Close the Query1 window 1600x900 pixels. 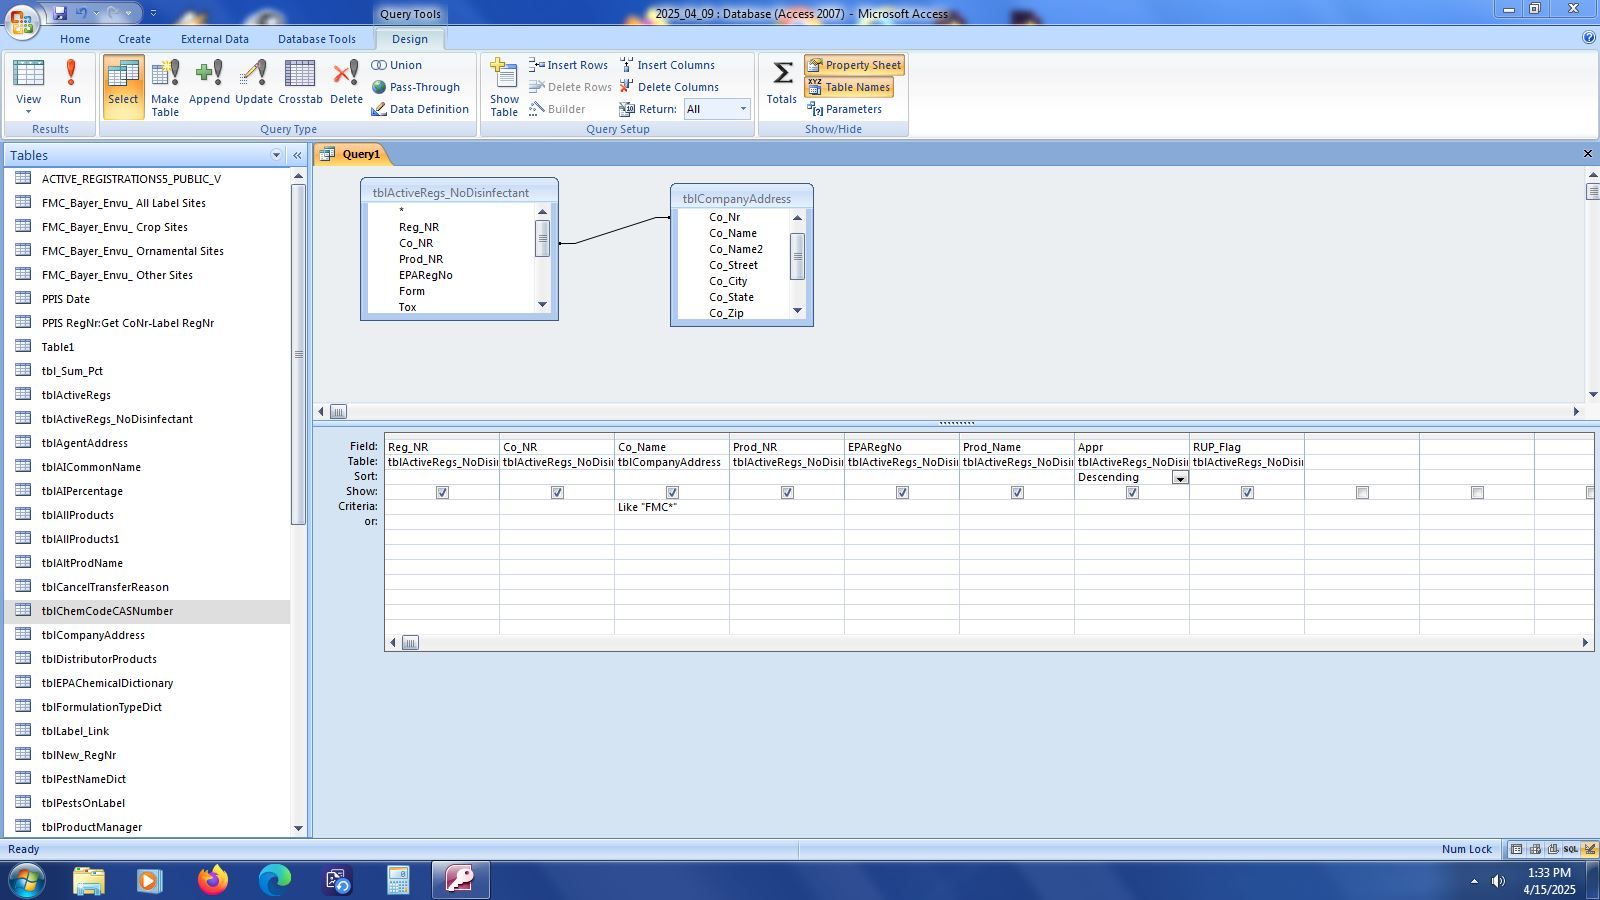[x=1587, y=154]
